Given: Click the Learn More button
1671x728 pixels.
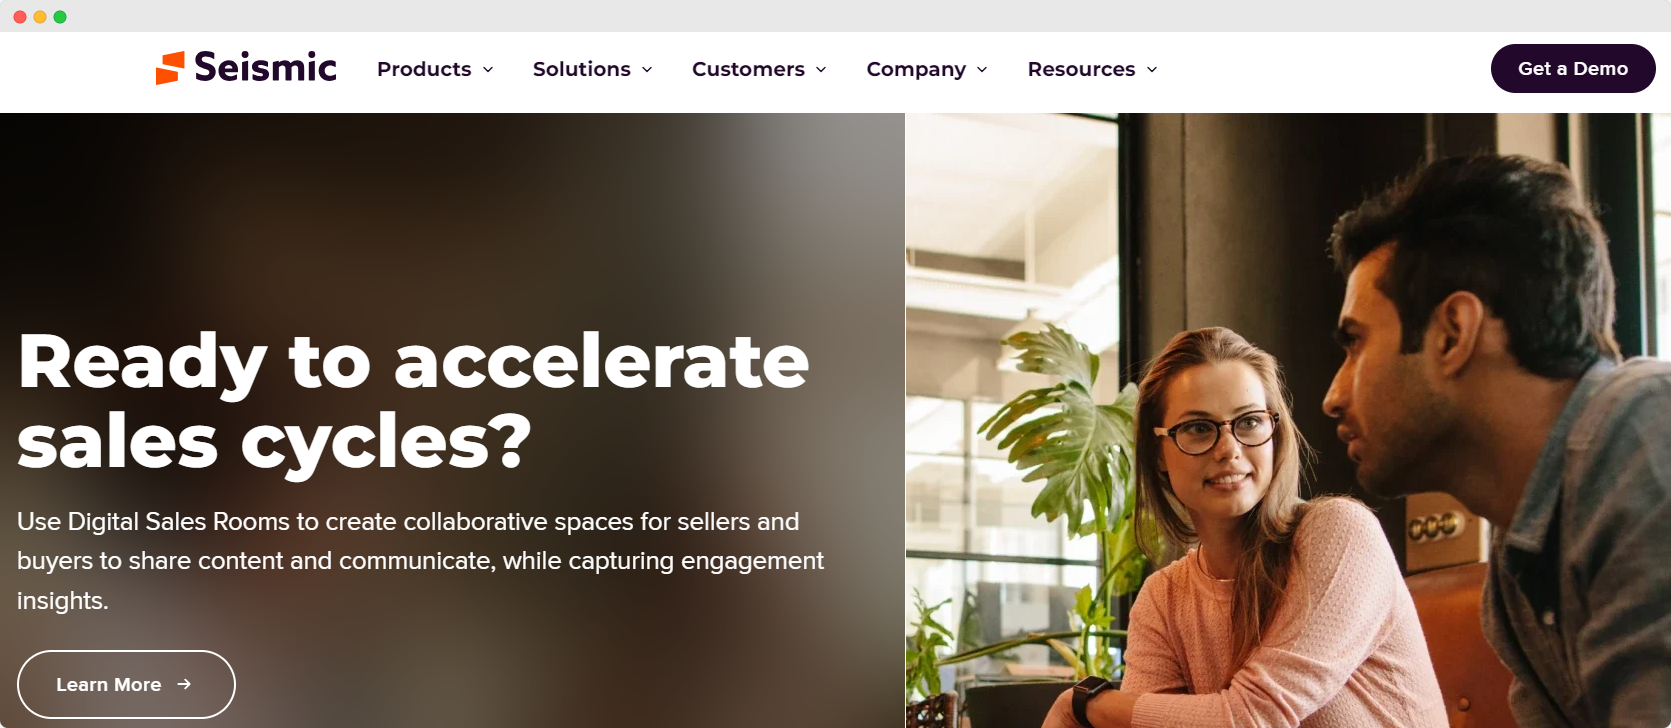Looking at the screenshot, I should click(x=126, y=684).
